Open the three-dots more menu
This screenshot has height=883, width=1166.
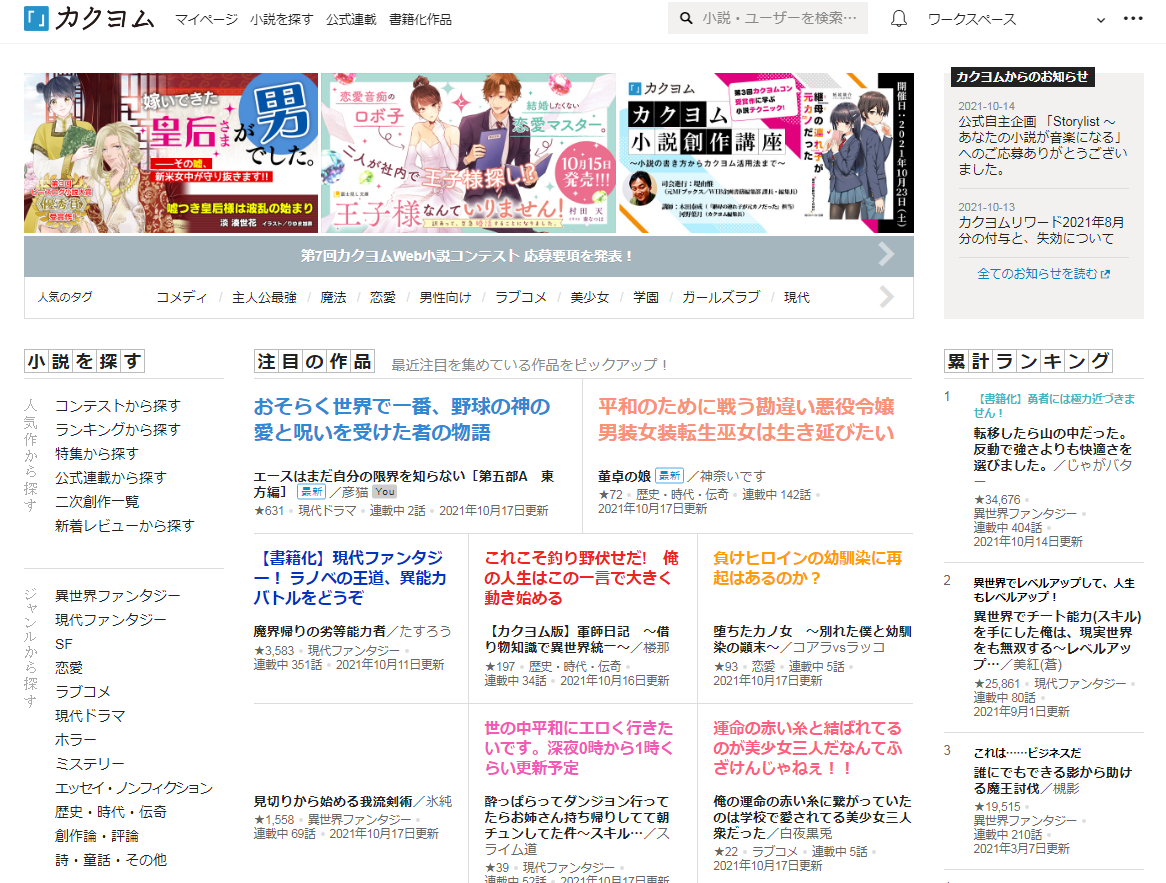[x=1133, y=19]
